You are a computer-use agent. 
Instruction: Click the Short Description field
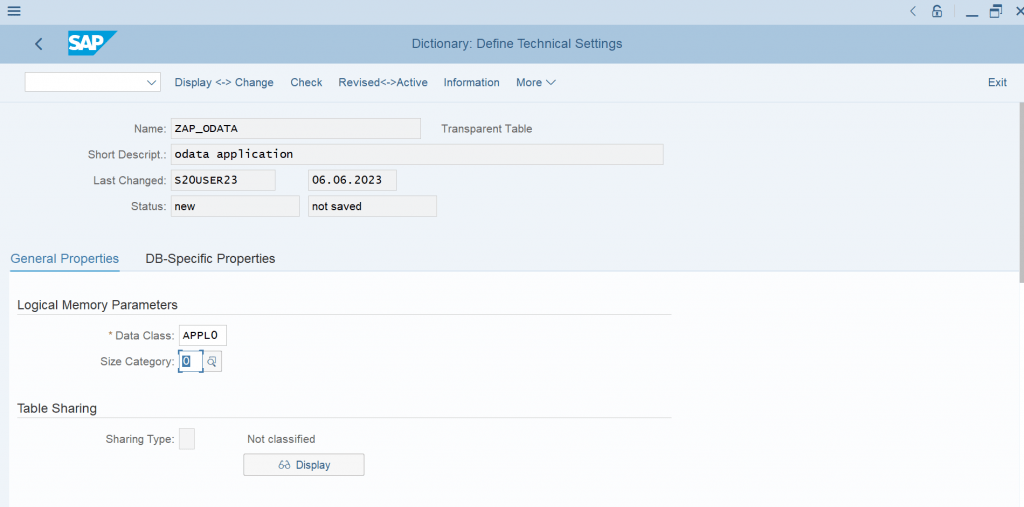(417, 154)
